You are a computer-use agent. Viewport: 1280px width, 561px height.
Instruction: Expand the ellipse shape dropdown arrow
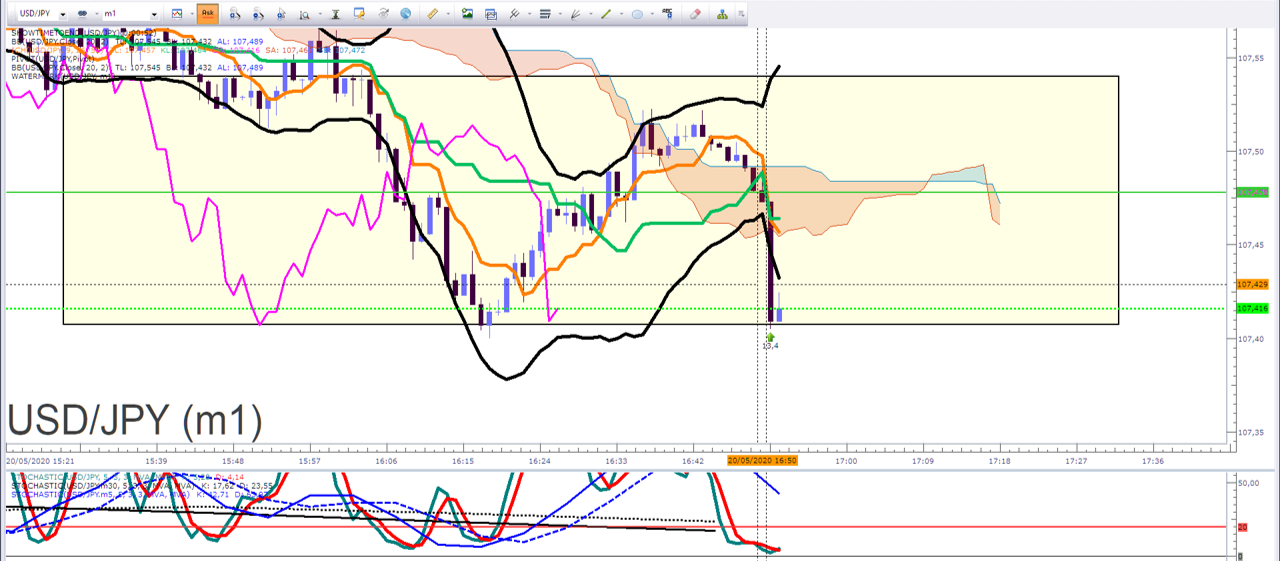tap(652, 14)
